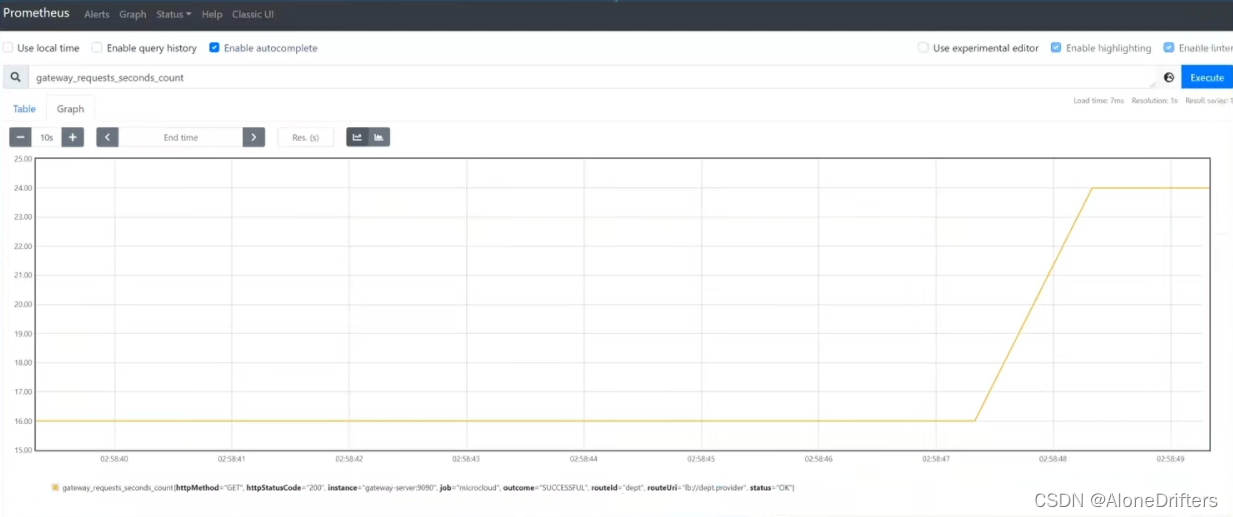Click the 16.00 y-axis label
This screenshot has height=517, width=1233.
click(x=22, y=421)
